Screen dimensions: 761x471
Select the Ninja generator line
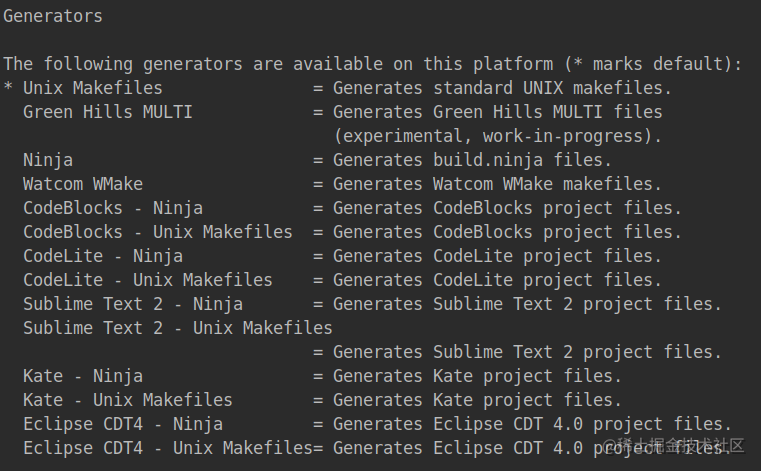(x=48, y=160)
